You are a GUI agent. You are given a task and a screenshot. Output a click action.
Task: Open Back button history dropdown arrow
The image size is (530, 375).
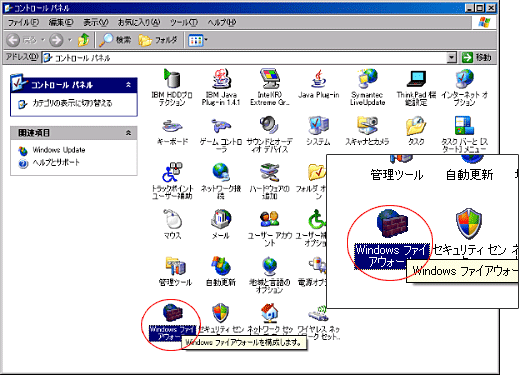pyautogui.click(x=43, y=40)
